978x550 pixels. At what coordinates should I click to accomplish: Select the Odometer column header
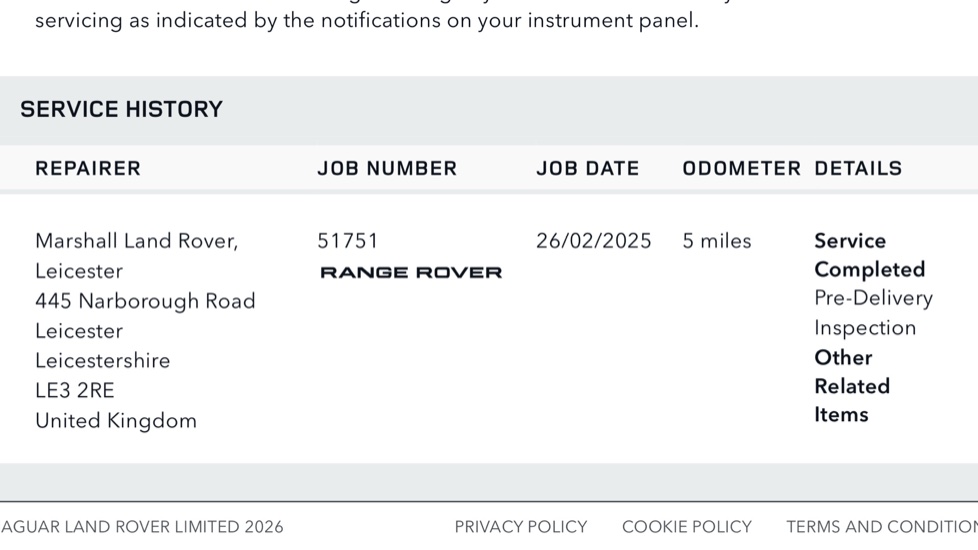741,169
